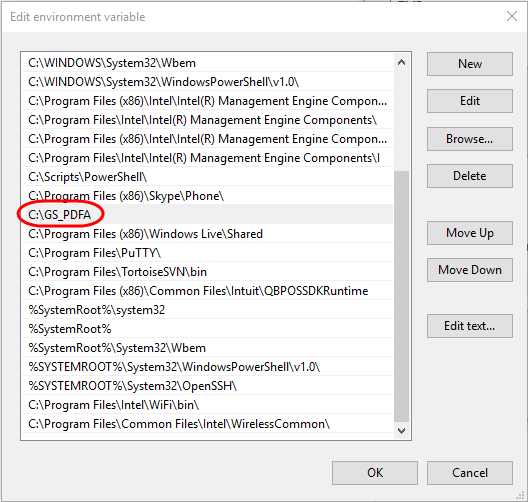Select the C:\Program Files\PuTTY\ entry
528x502 pixels.
[207, 253]
